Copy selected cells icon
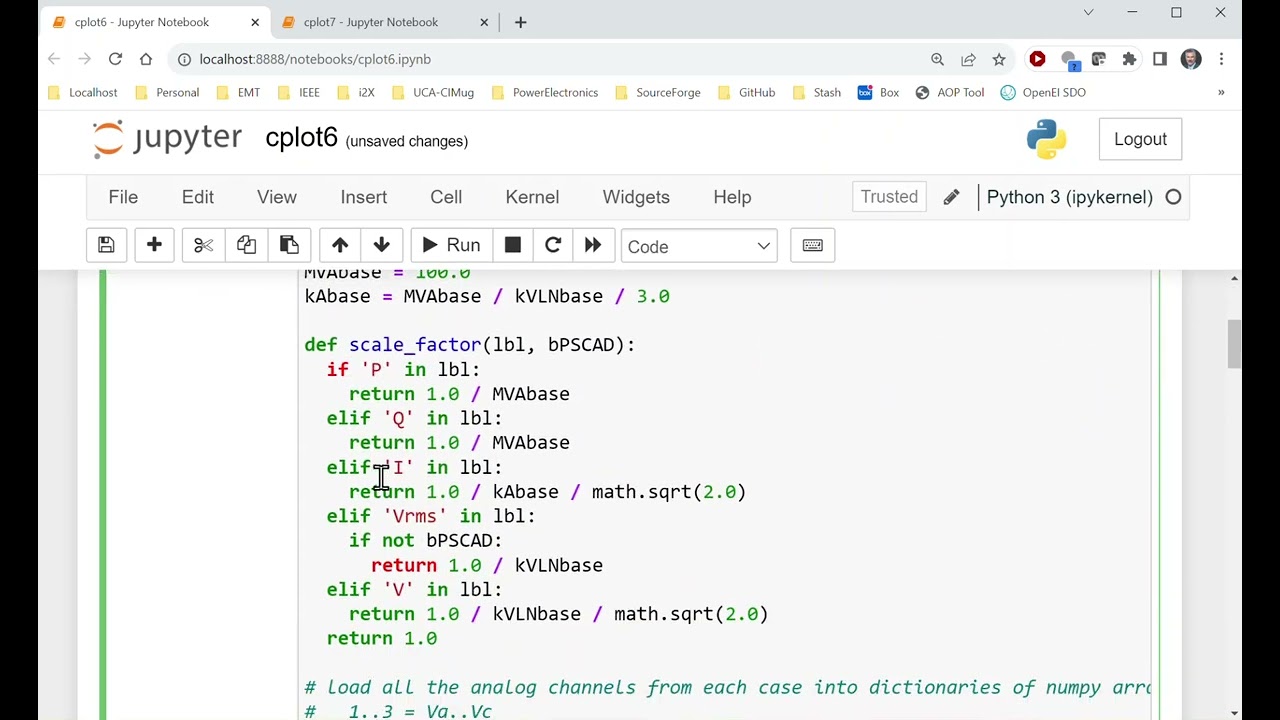Viewport: 1280px width, 720px height. pos(246,246)
